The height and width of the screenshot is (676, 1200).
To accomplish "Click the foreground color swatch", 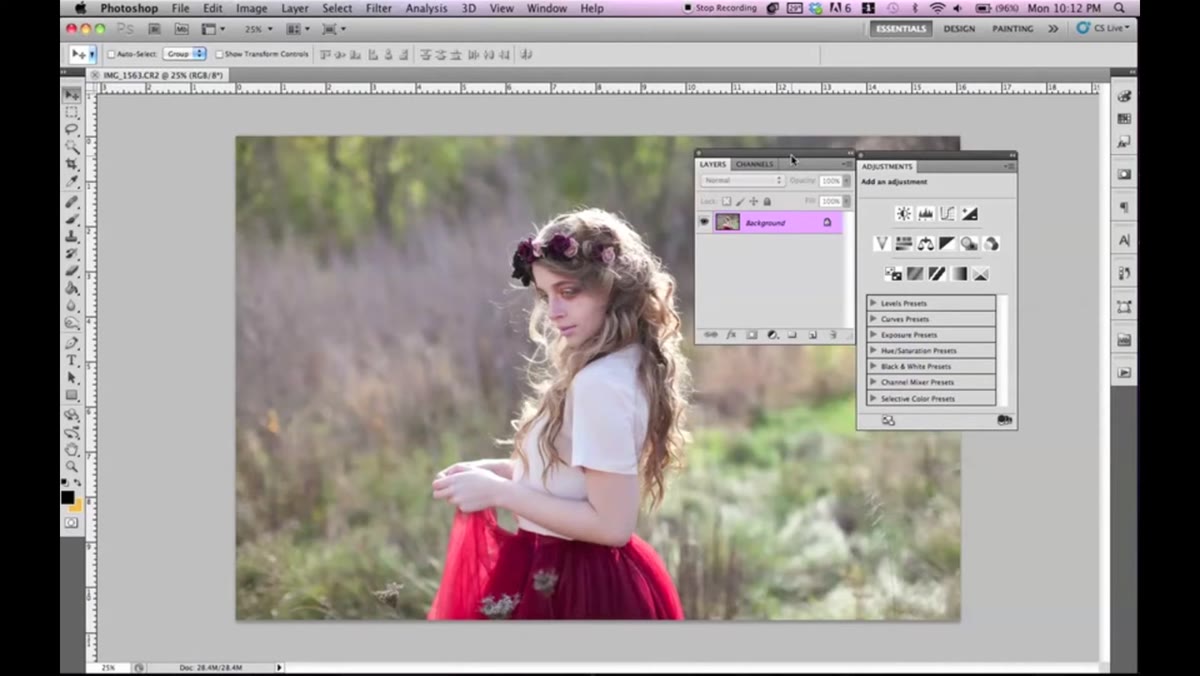I will (67, 497).
